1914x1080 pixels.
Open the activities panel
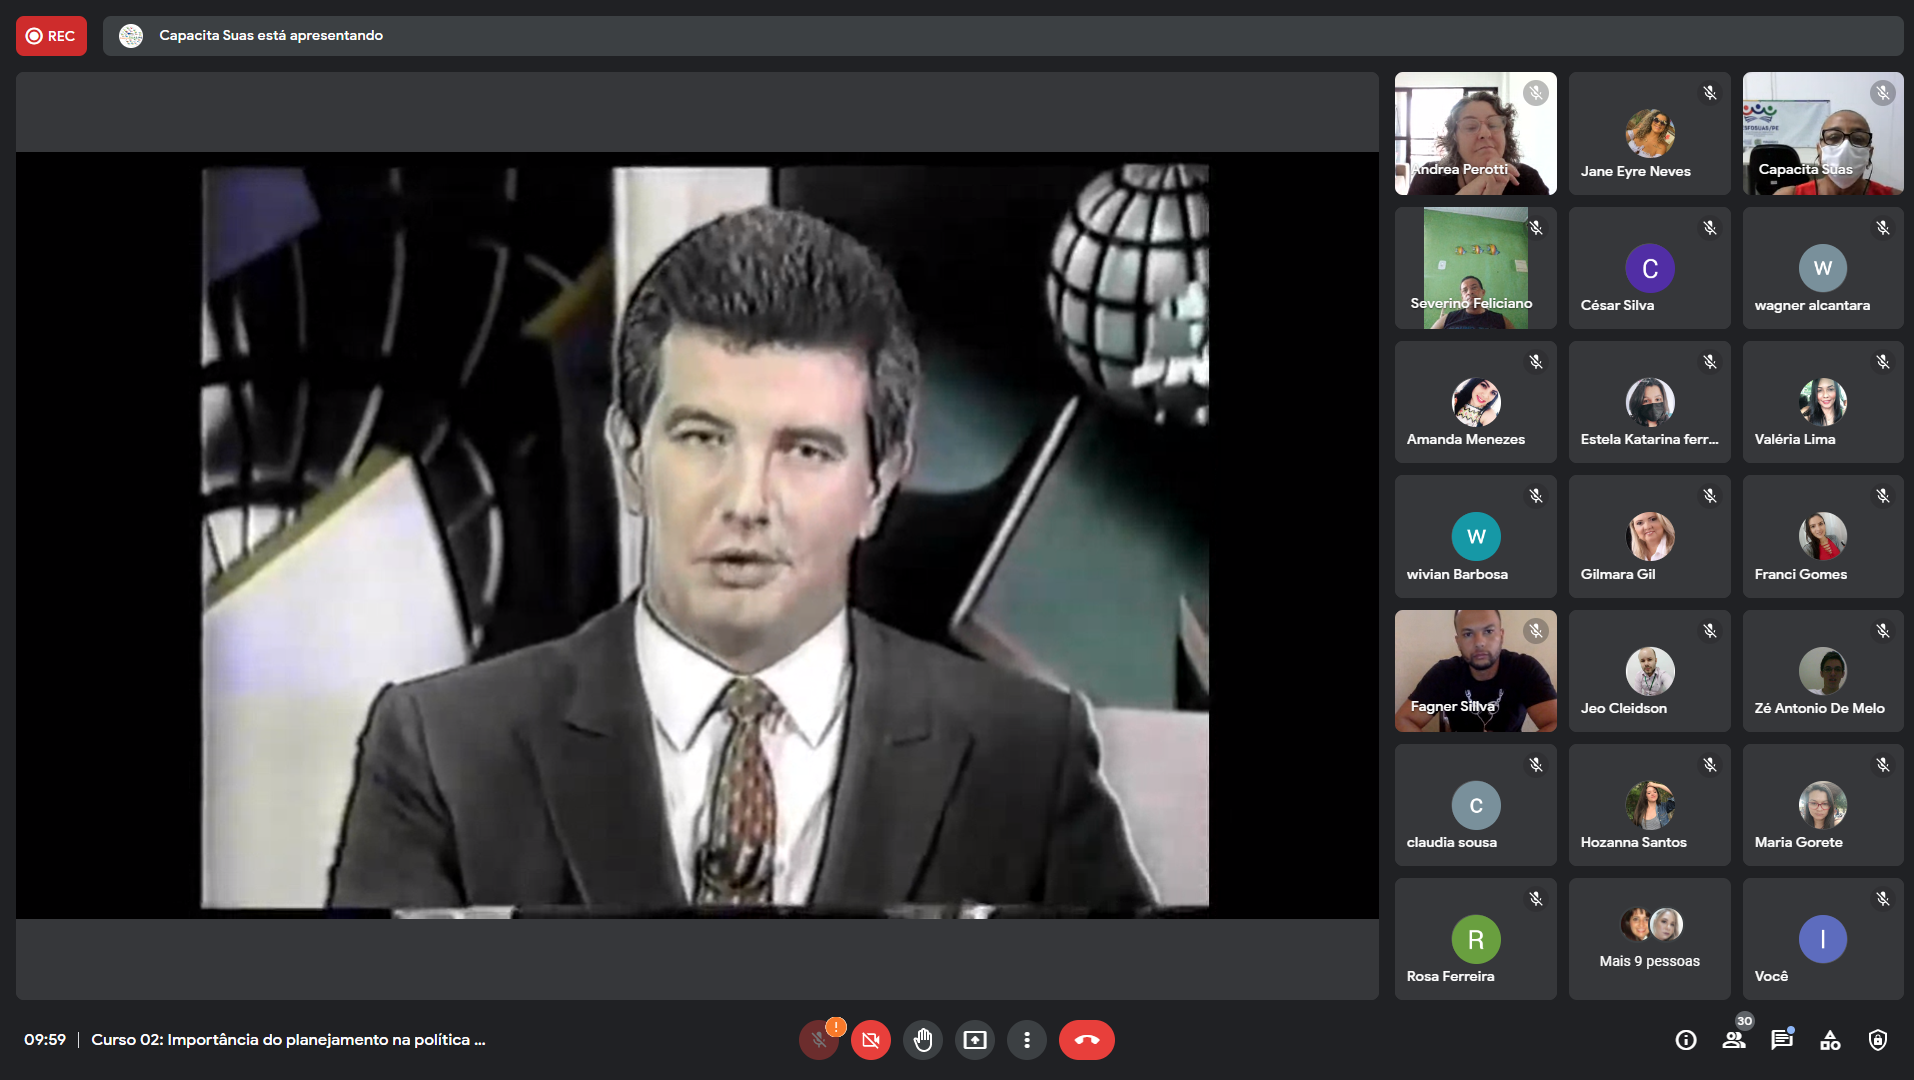(x=1830, y=1040)
